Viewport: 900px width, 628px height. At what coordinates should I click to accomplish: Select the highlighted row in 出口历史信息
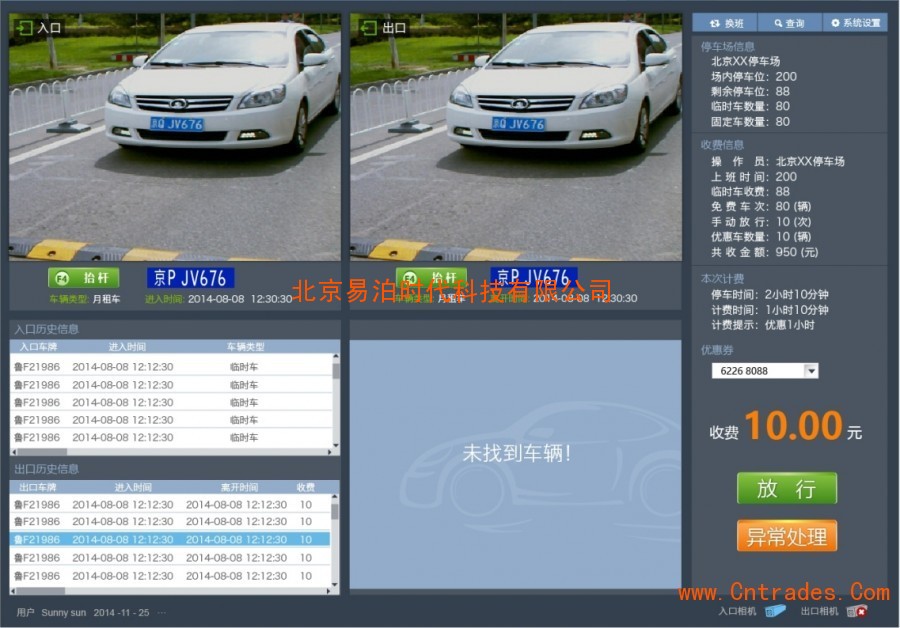coord(170,539)
